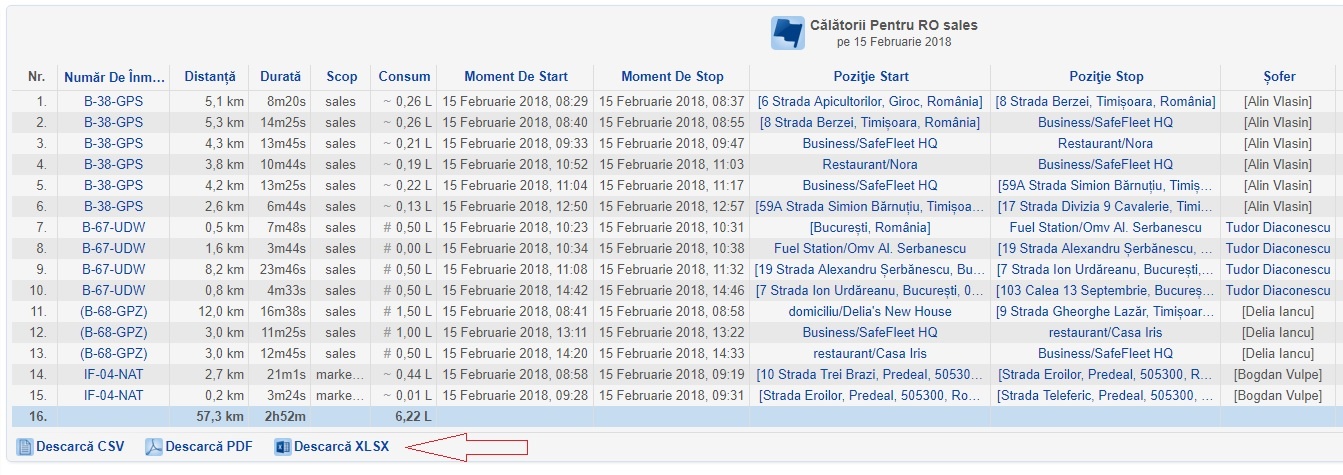Open stop position 8 Strada Berzei in row 1
Image resolution: width=1343 pixels, height=475 pixels.
pyautogui.click(x=1106, y=102)
